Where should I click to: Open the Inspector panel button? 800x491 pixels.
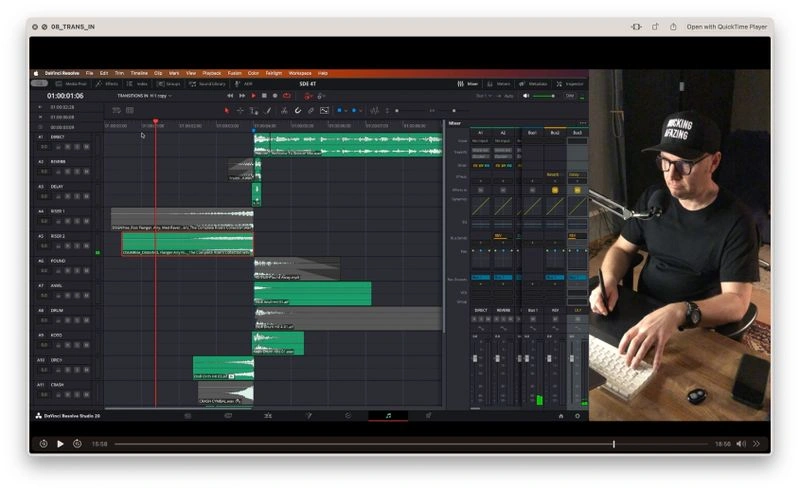[x=570, y=84]
